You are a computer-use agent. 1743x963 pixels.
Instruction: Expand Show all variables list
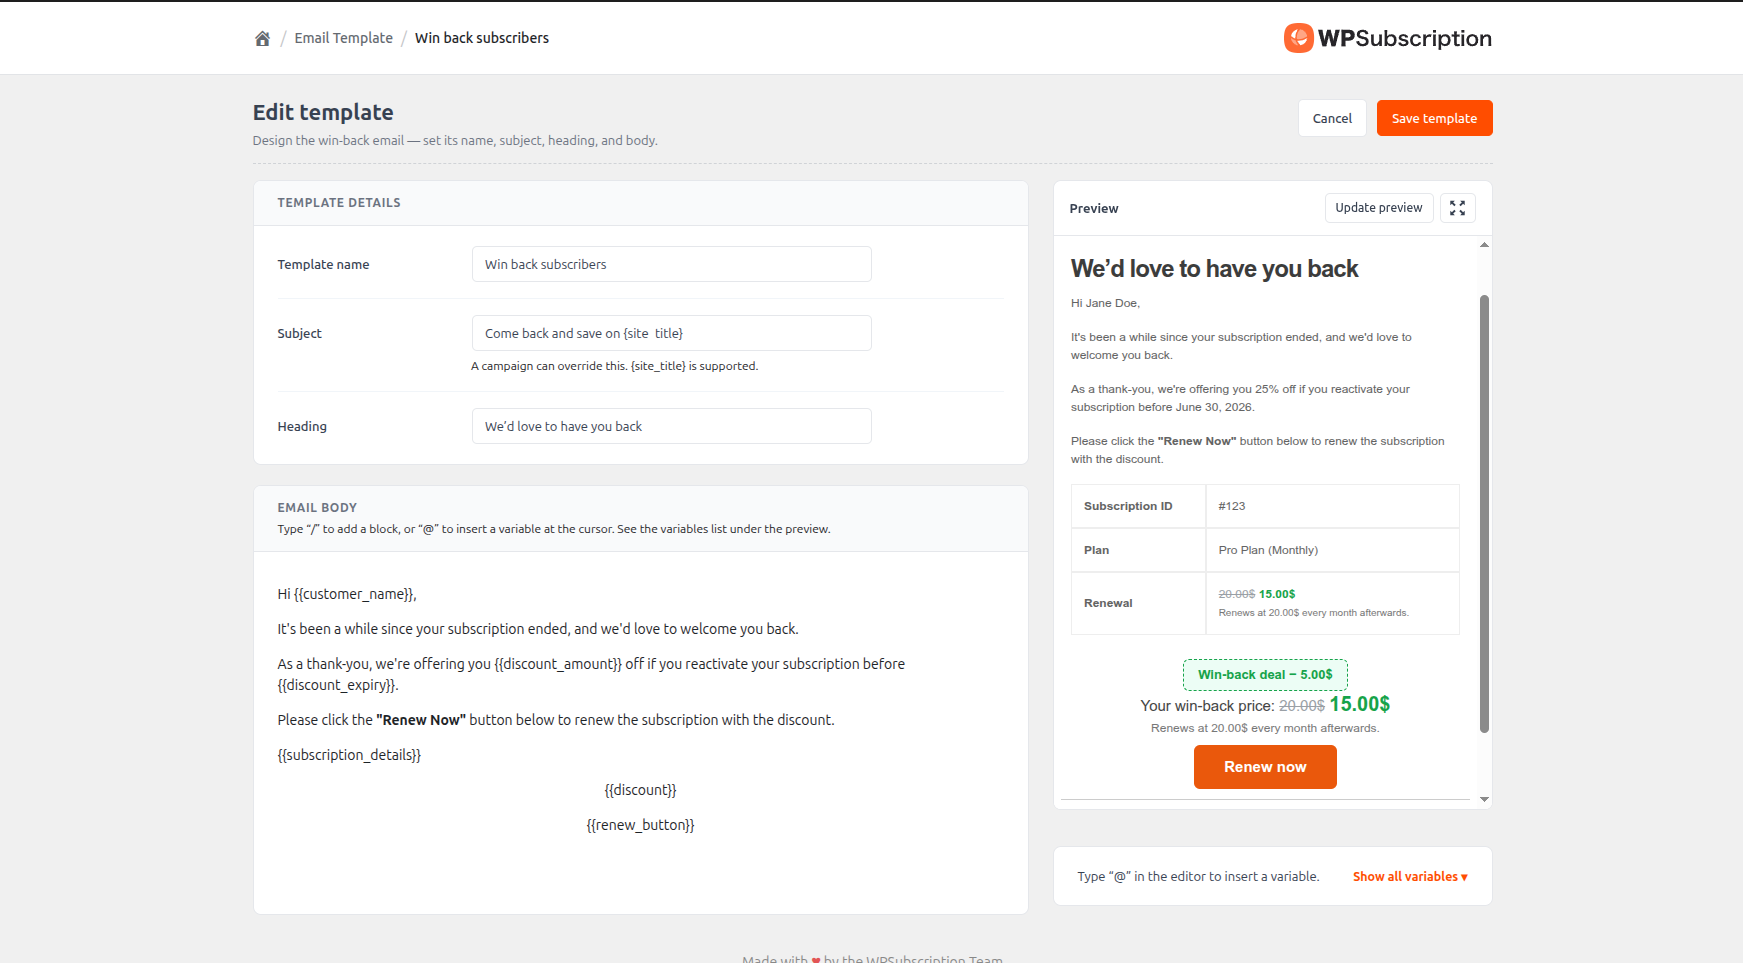coord(1410,876)
